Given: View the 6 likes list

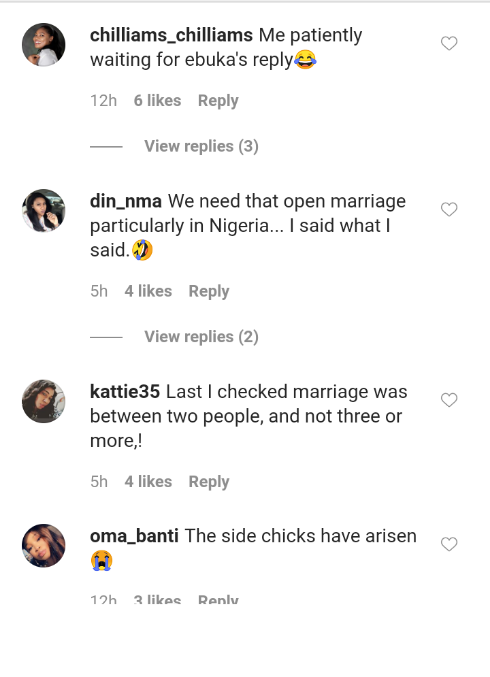Looking at the screenshot, I should (x=157, y=101).
